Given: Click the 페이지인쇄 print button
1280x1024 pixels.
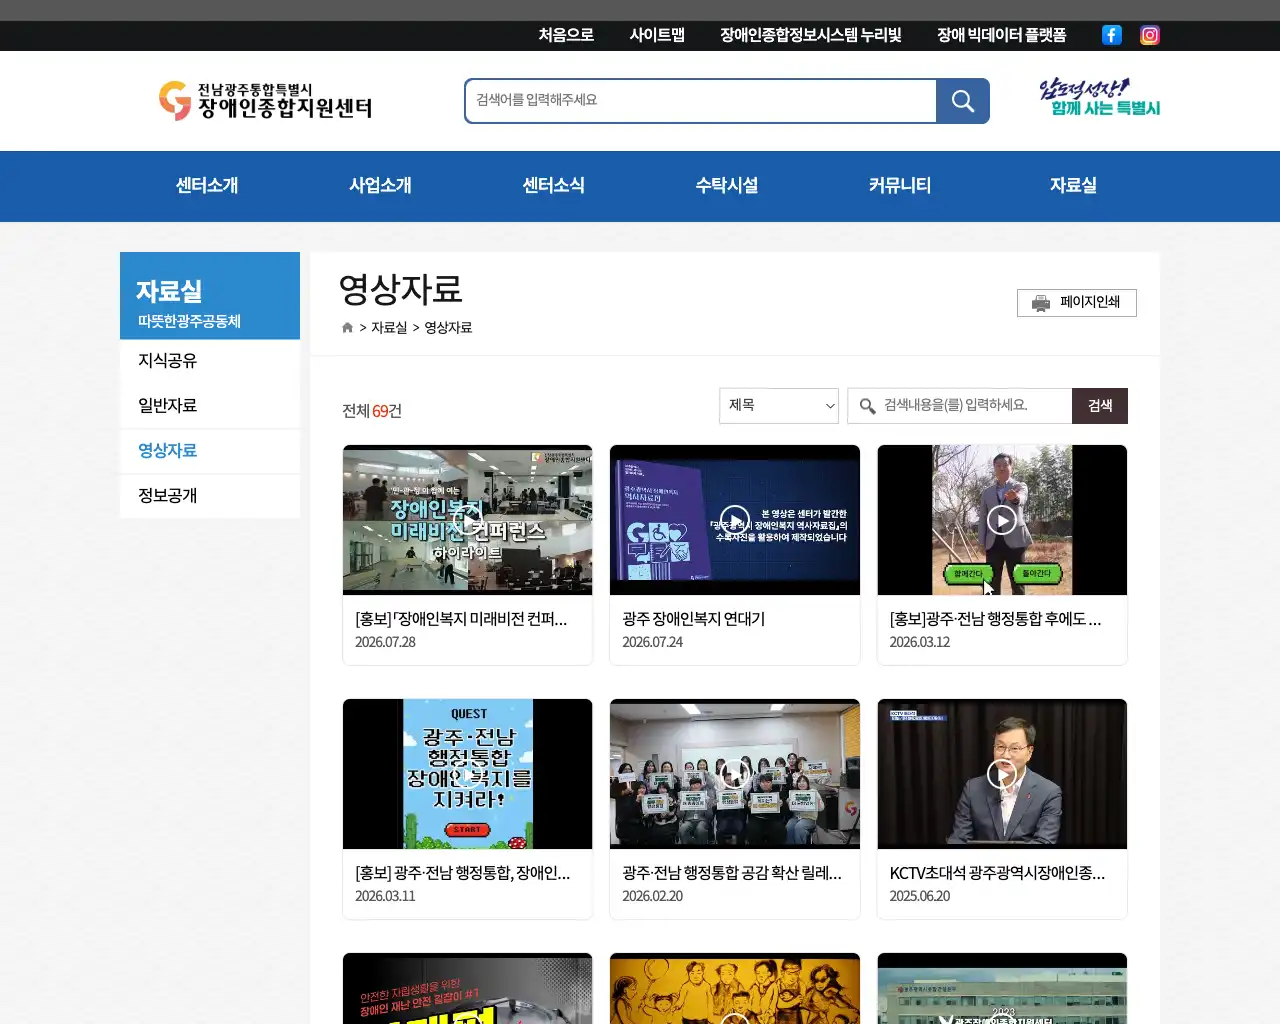Looking at the screenshot, I should (x=1077, y=303).
